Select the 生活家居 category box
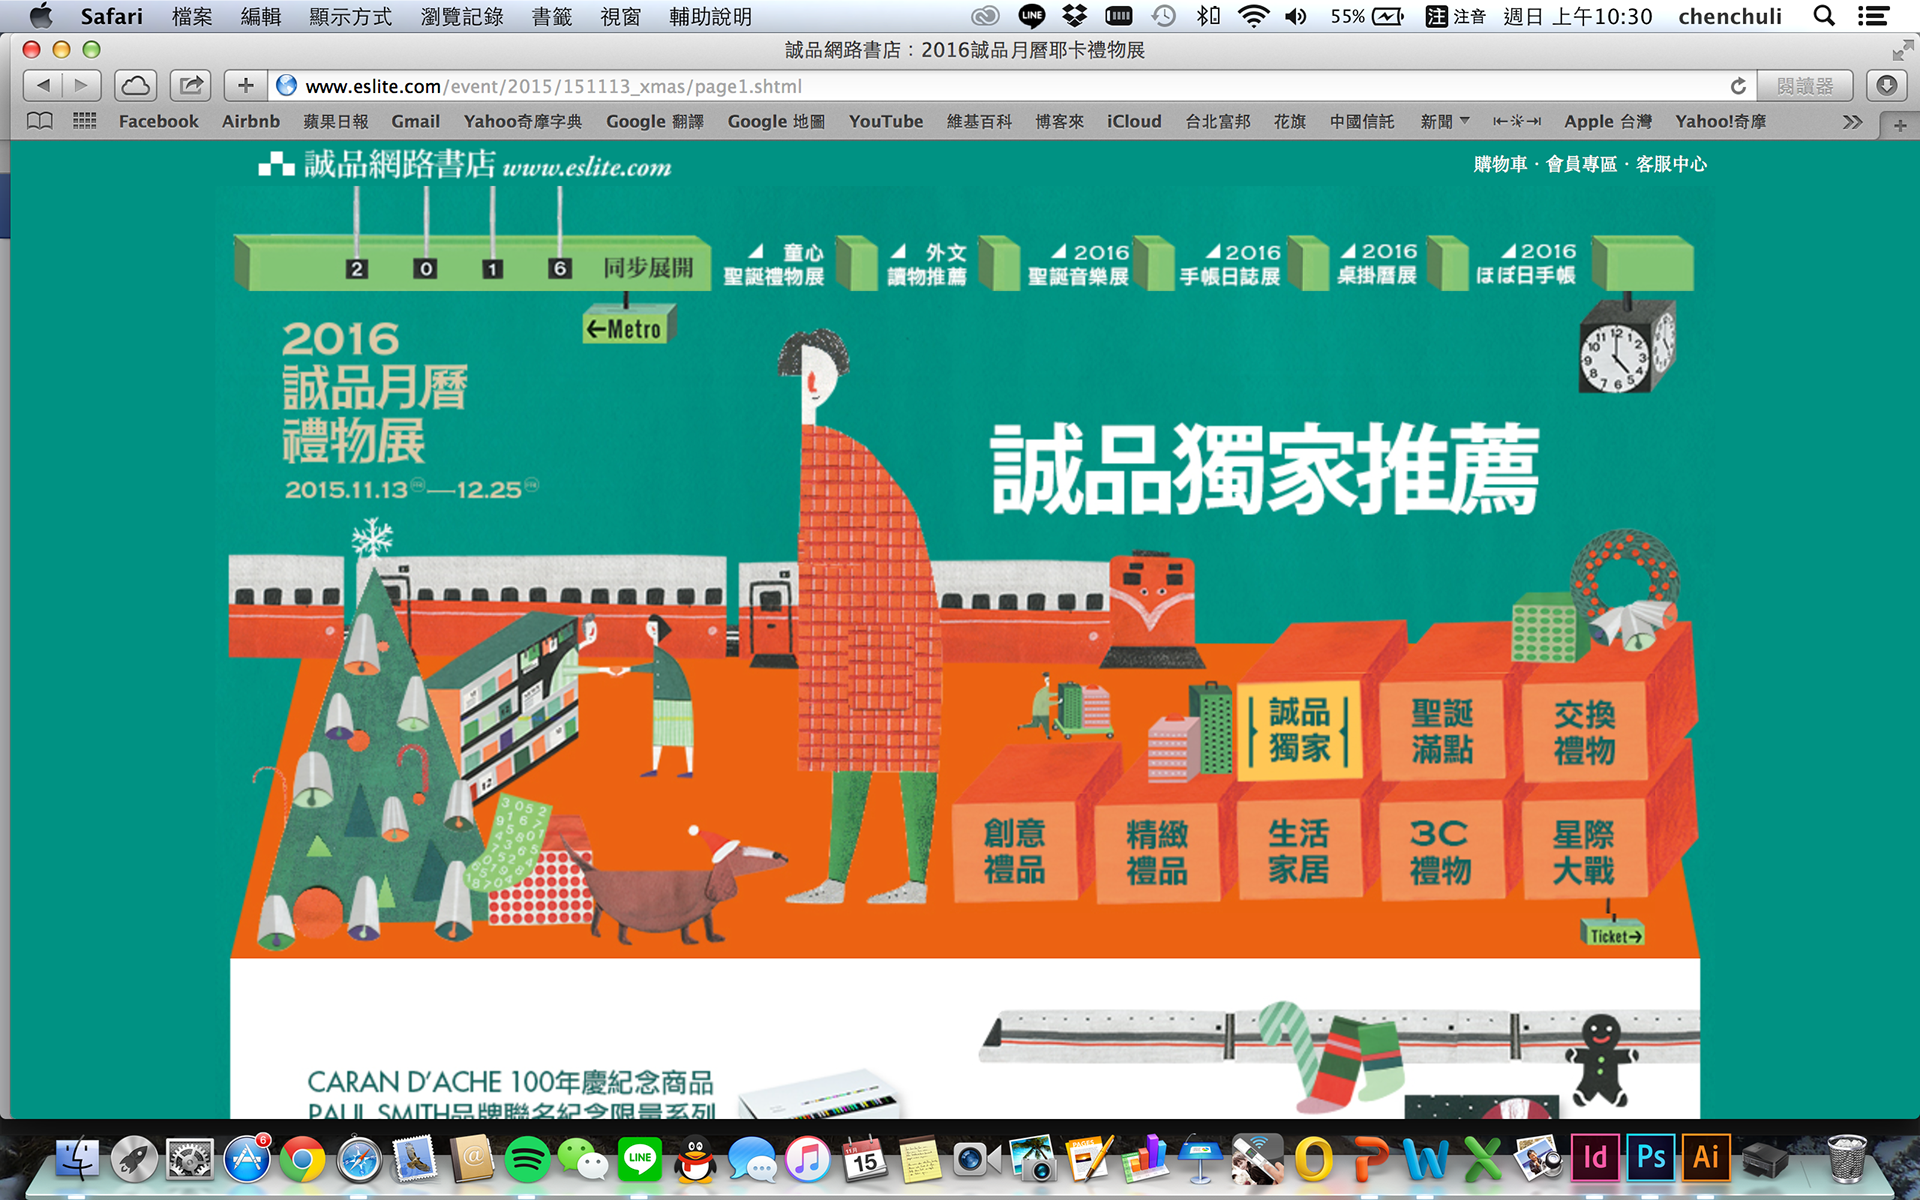The width and height of the screenshot is (1920, 1200). [x=1299, y=851]
